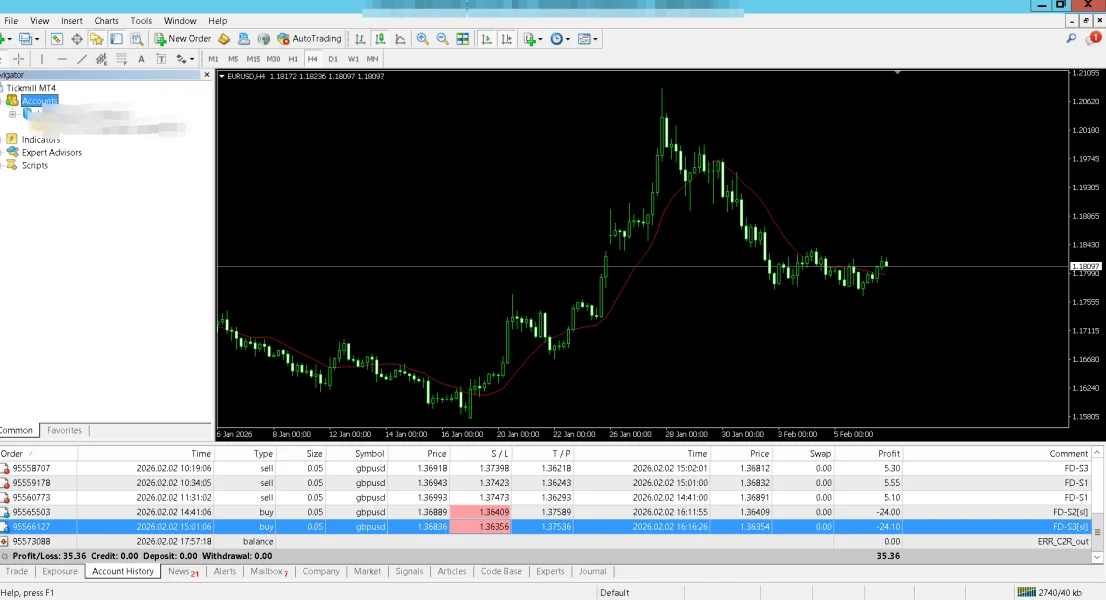Toggle AutoTrading on or off

point(309,39)
